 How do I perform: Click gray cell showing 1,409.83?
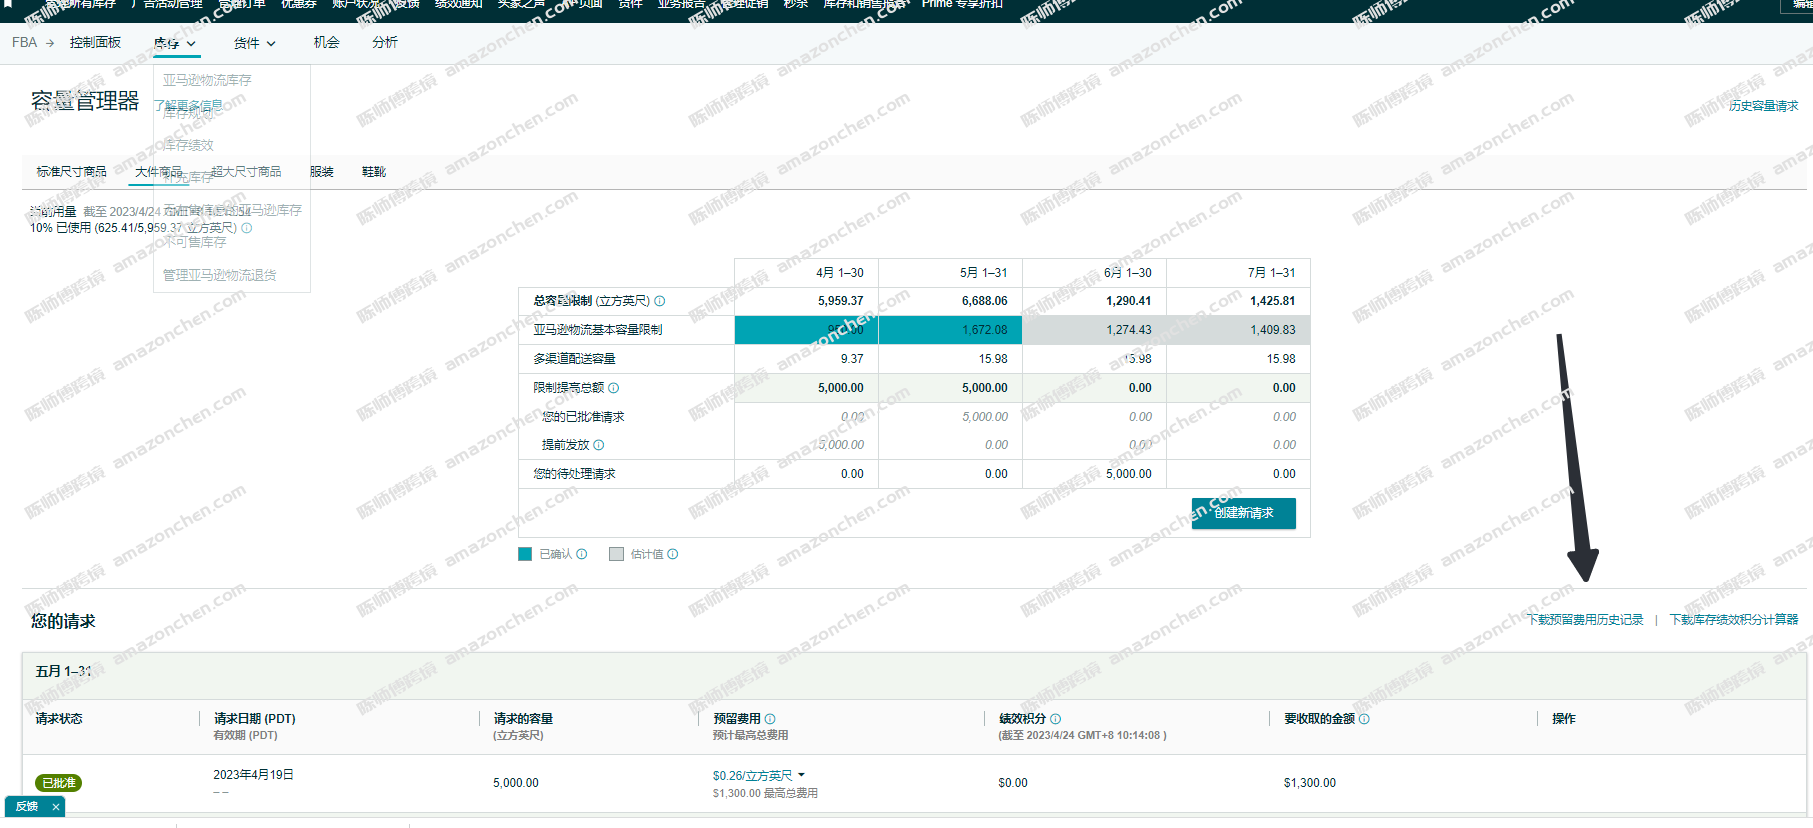pyautogui.click(x=1238, y=330)
